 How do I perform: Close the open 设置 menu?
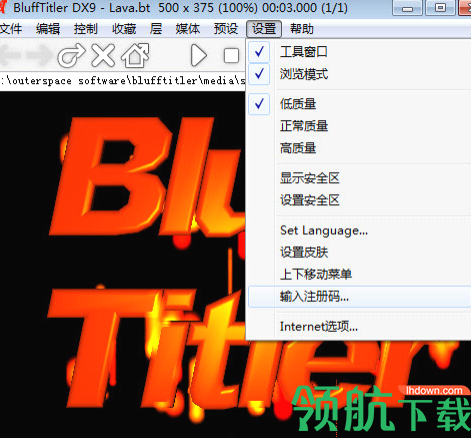click(x=264, y=29)
